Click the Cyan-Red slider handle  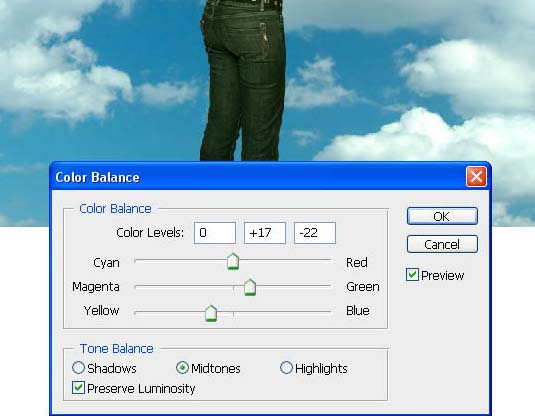233,261
